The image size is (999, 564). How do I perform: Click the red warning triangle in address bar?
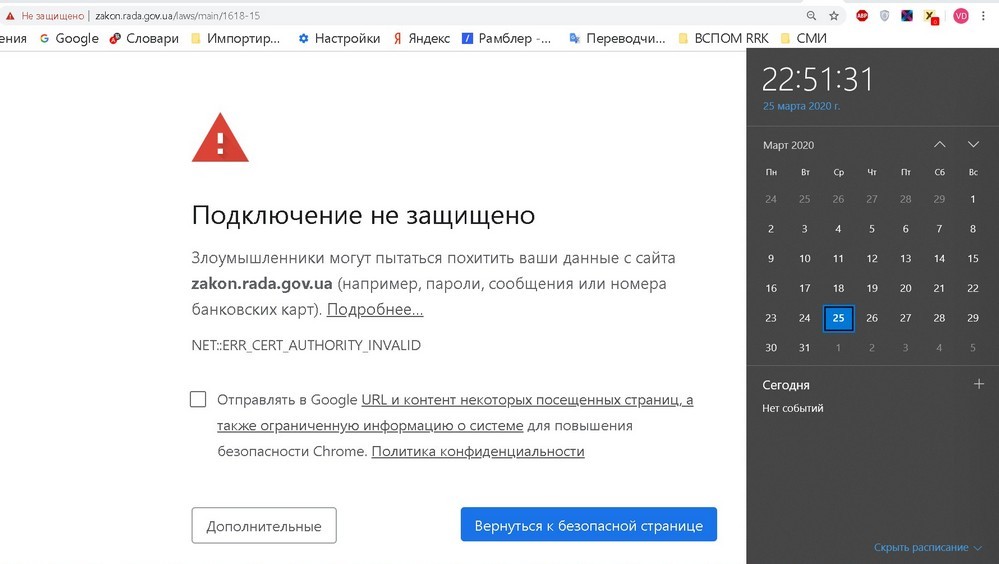(10, 16)
